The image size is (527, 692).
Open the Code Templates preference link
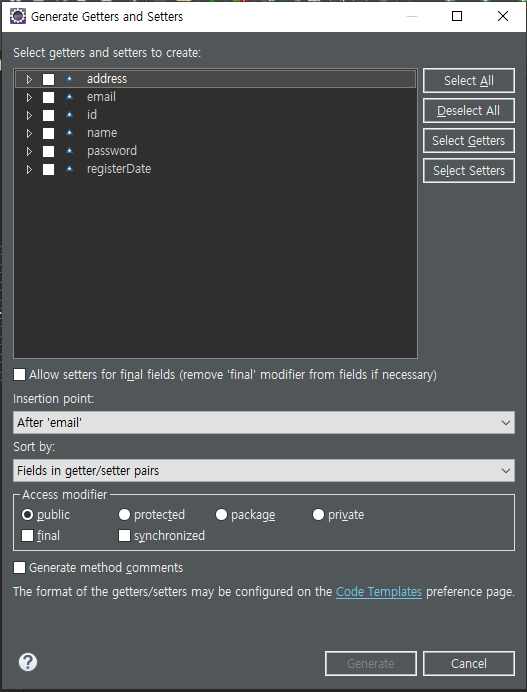(379, 592)
